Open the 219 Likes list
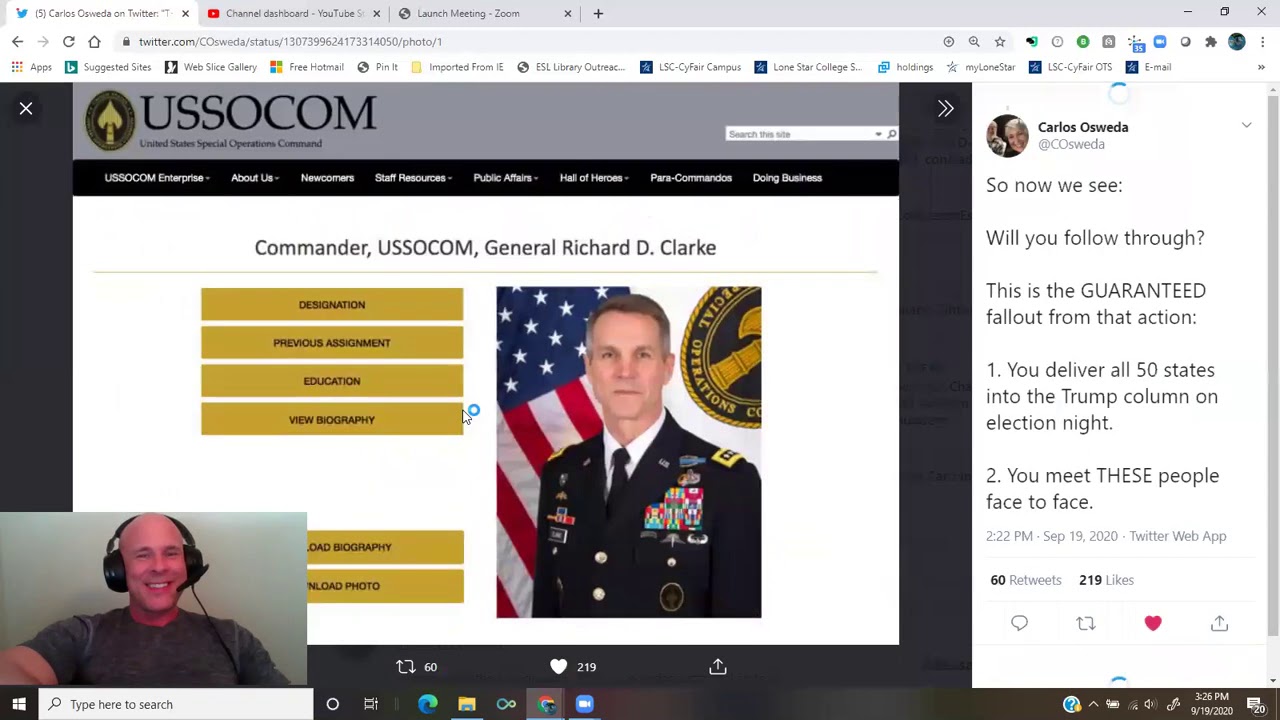 [x=1106, y=580]
